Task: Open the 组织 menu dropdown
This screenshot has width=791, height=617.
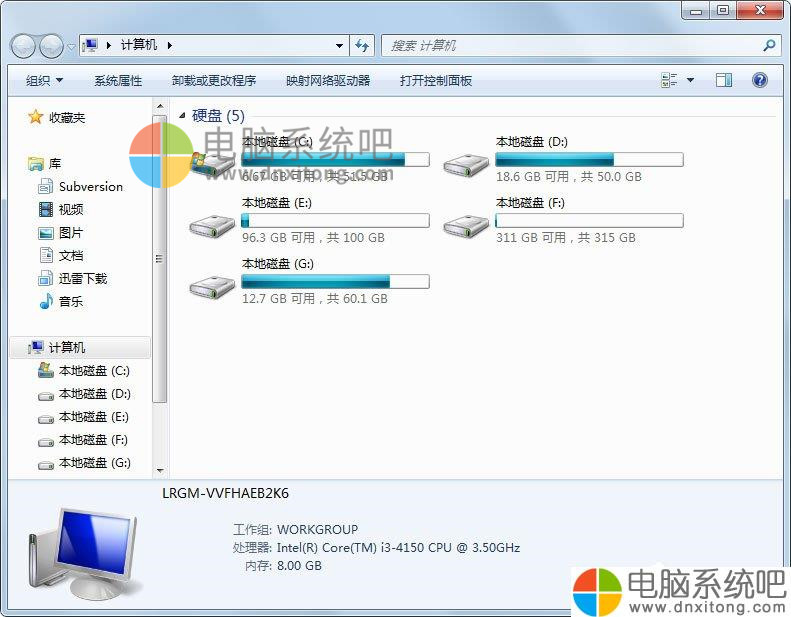Action: point(44,81)
